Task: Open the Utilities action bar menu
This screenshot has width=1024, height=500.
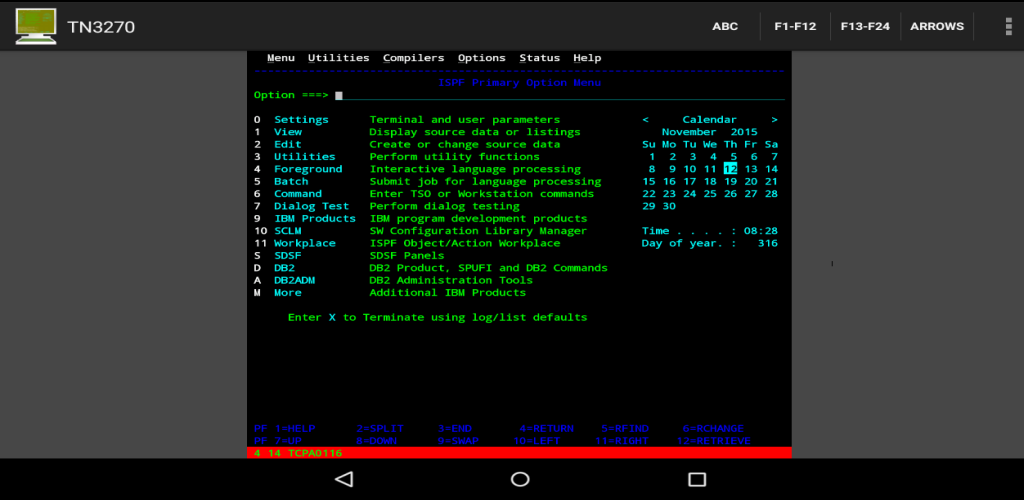Action: [x=338, y=58]
